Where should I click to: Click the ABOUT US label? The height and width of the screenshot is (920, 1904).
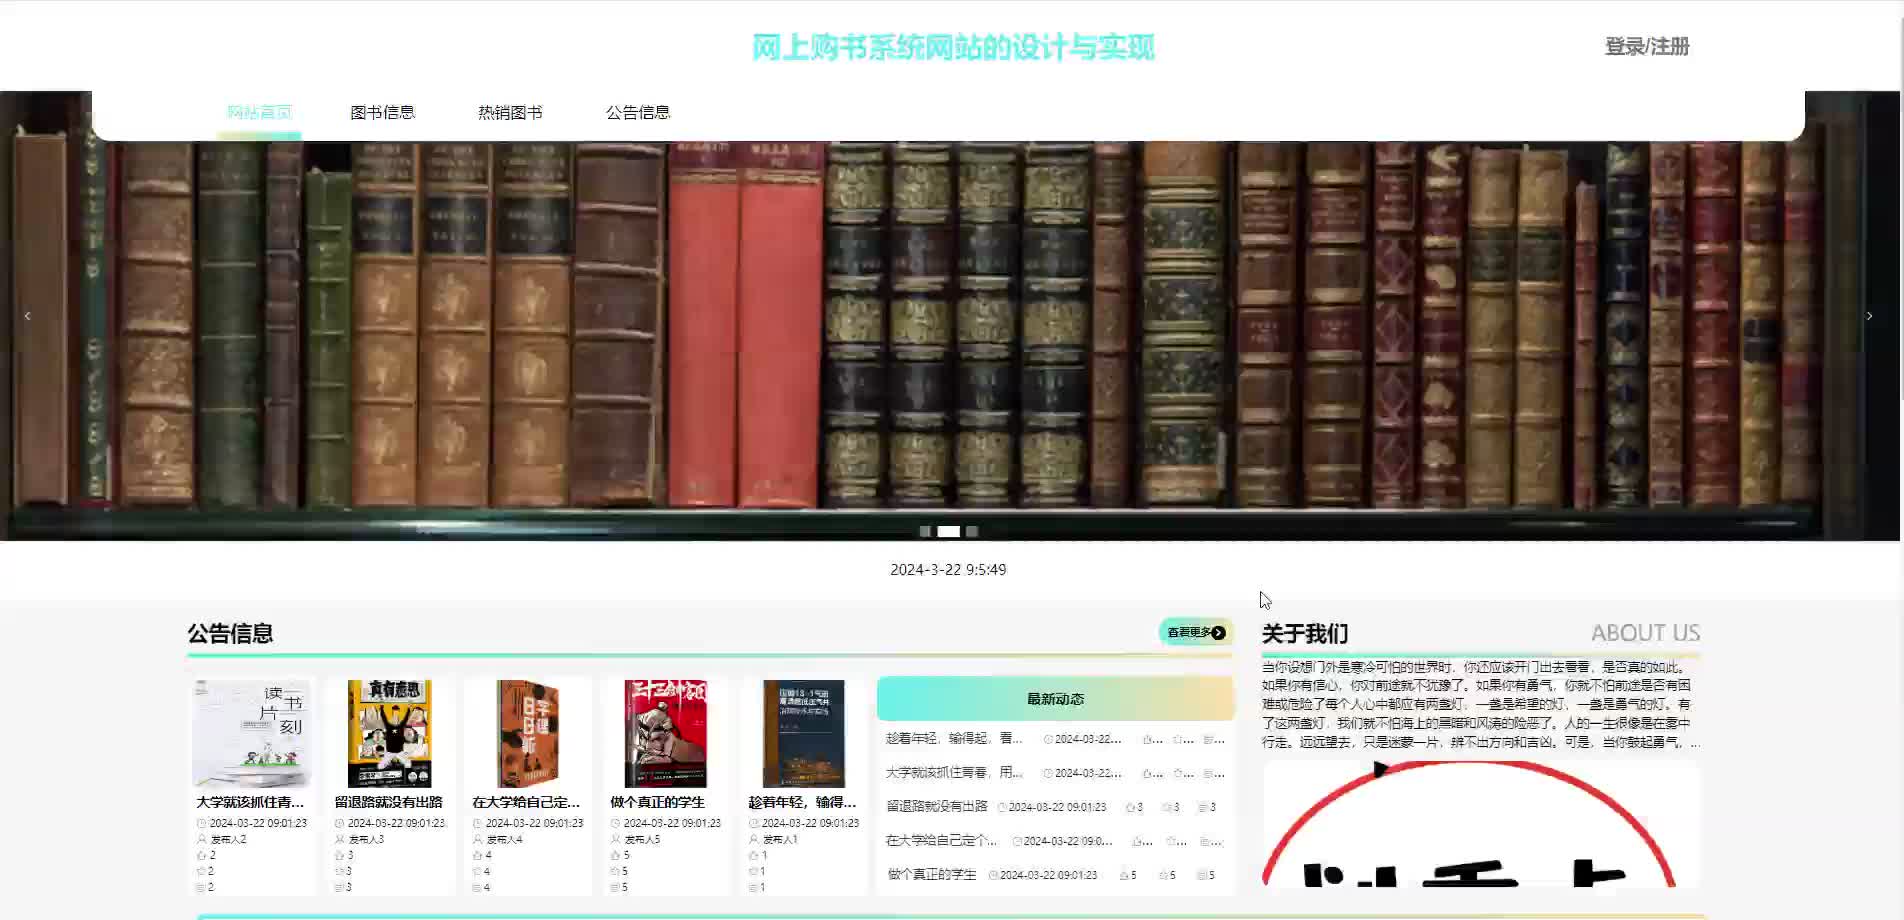pos(1646,633)
